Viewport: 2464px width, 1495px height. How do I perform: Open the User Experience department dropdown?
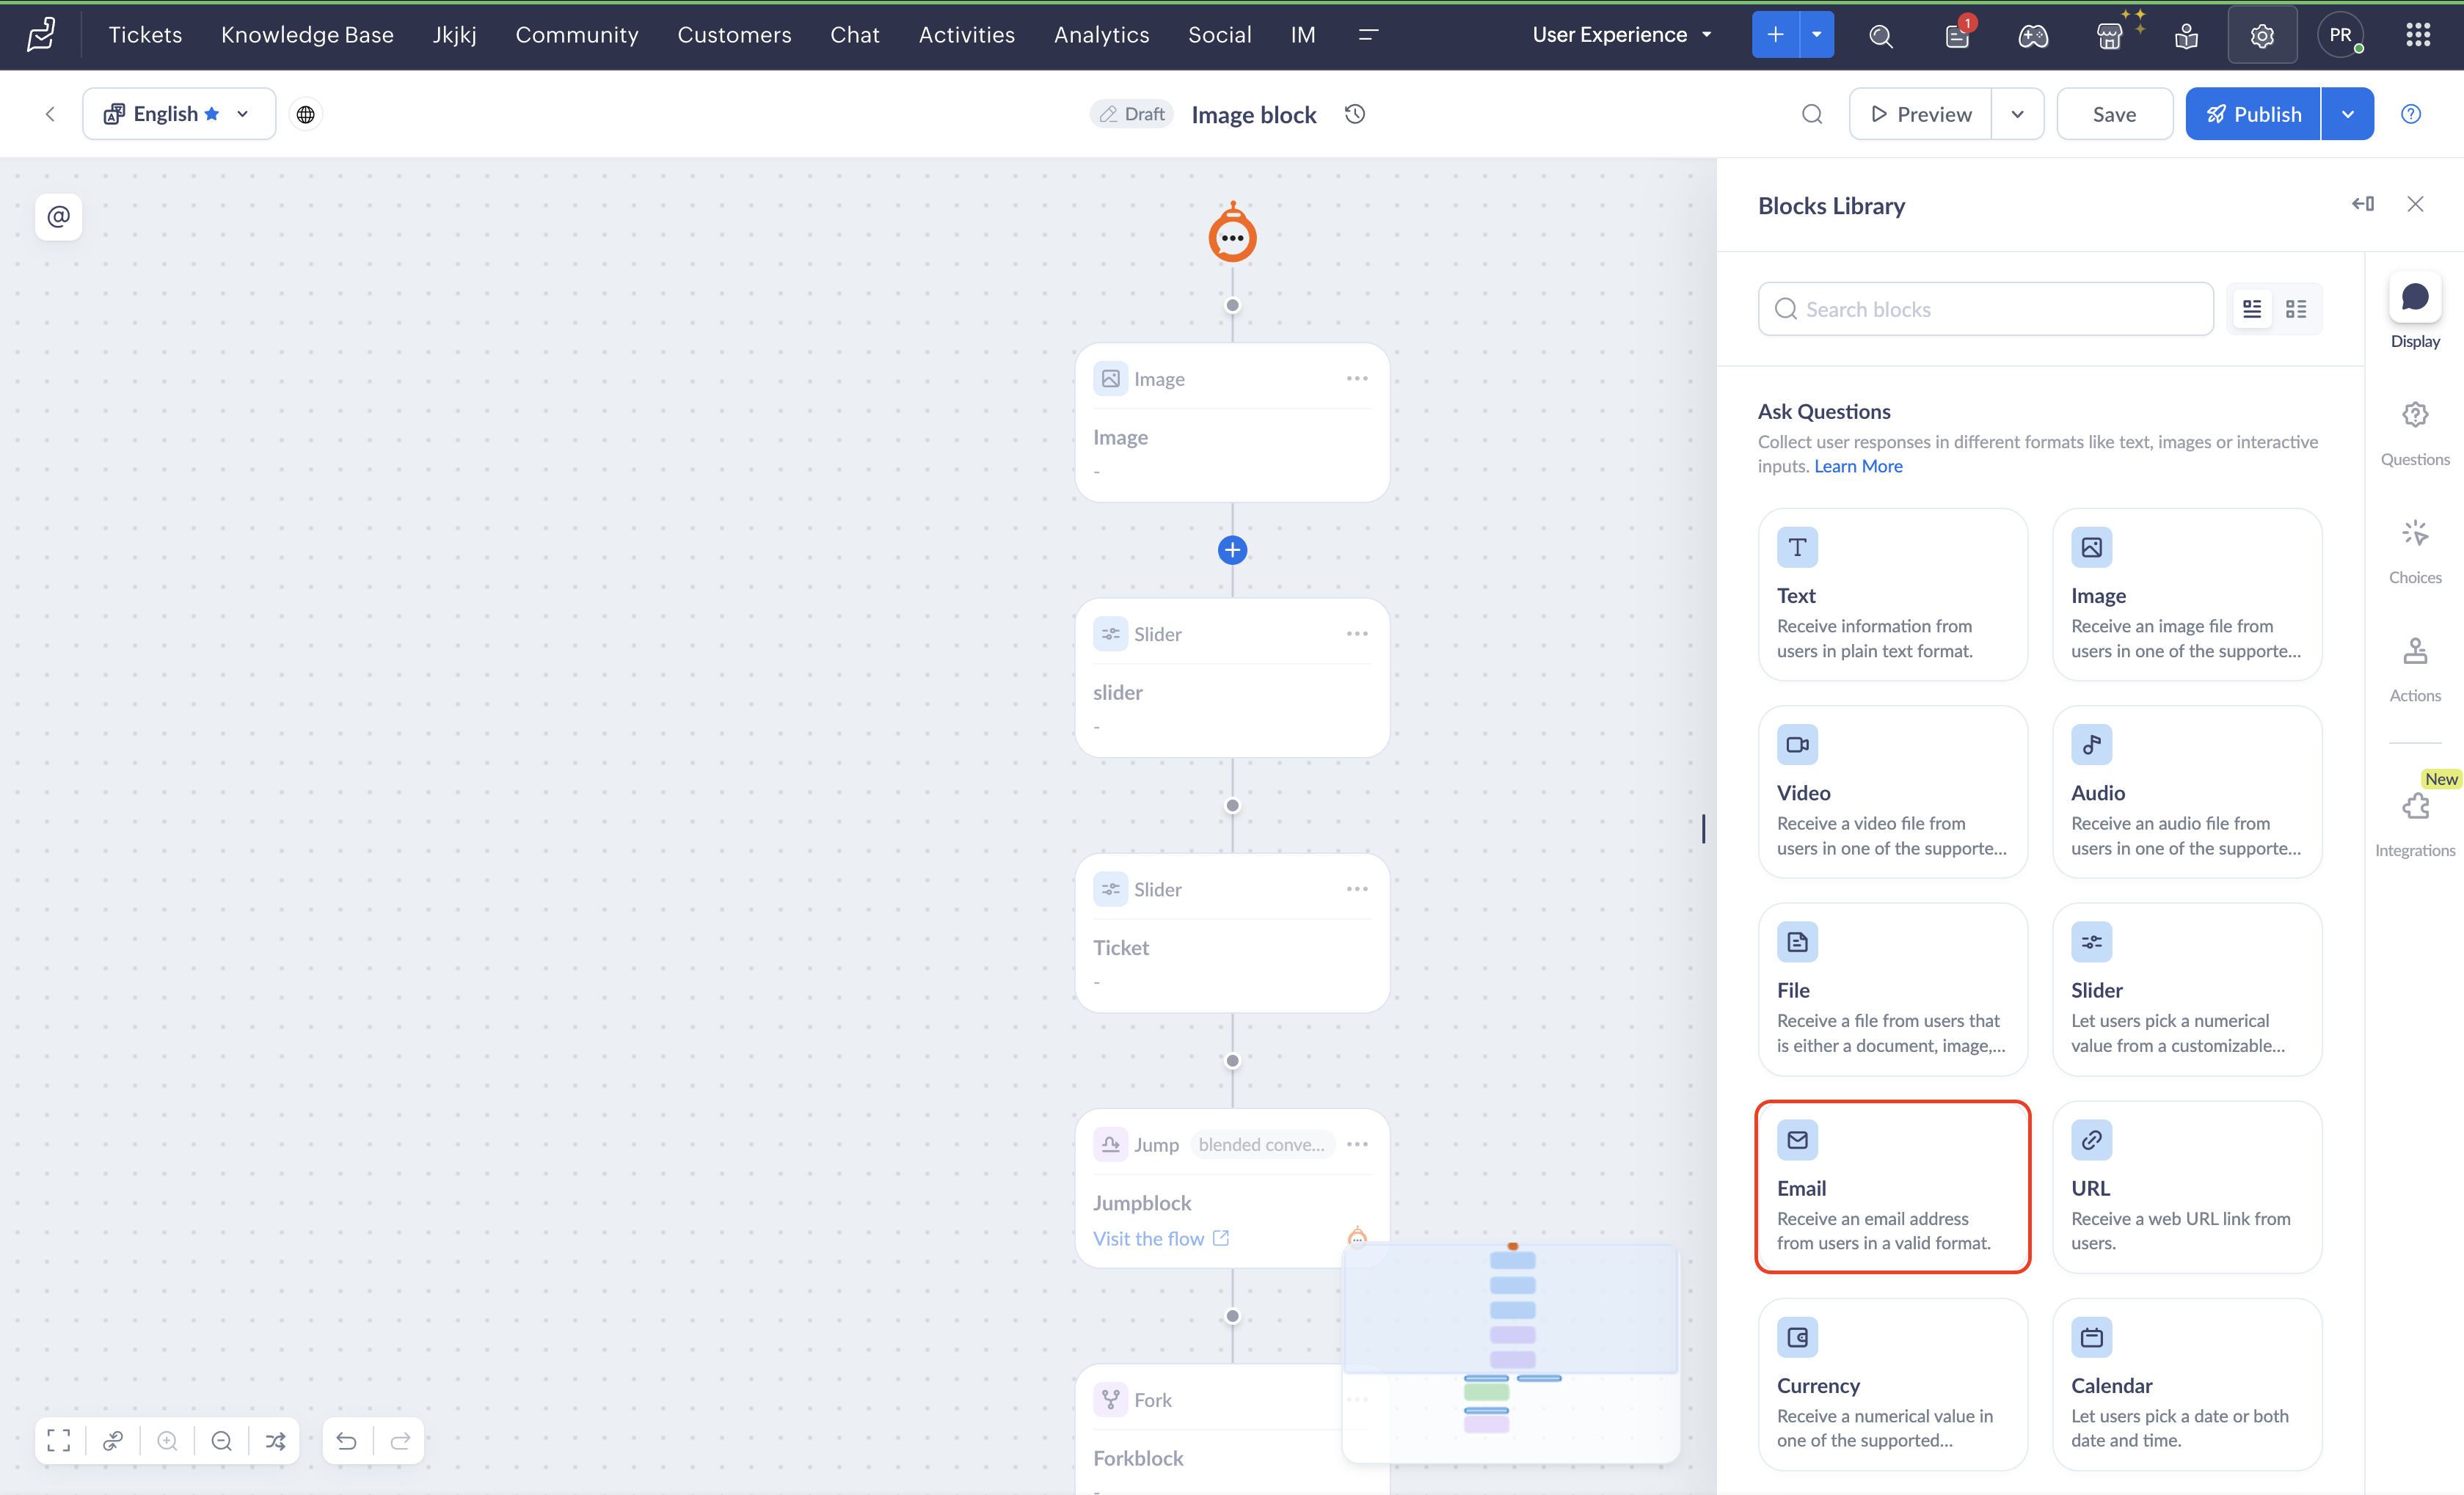1621,35
